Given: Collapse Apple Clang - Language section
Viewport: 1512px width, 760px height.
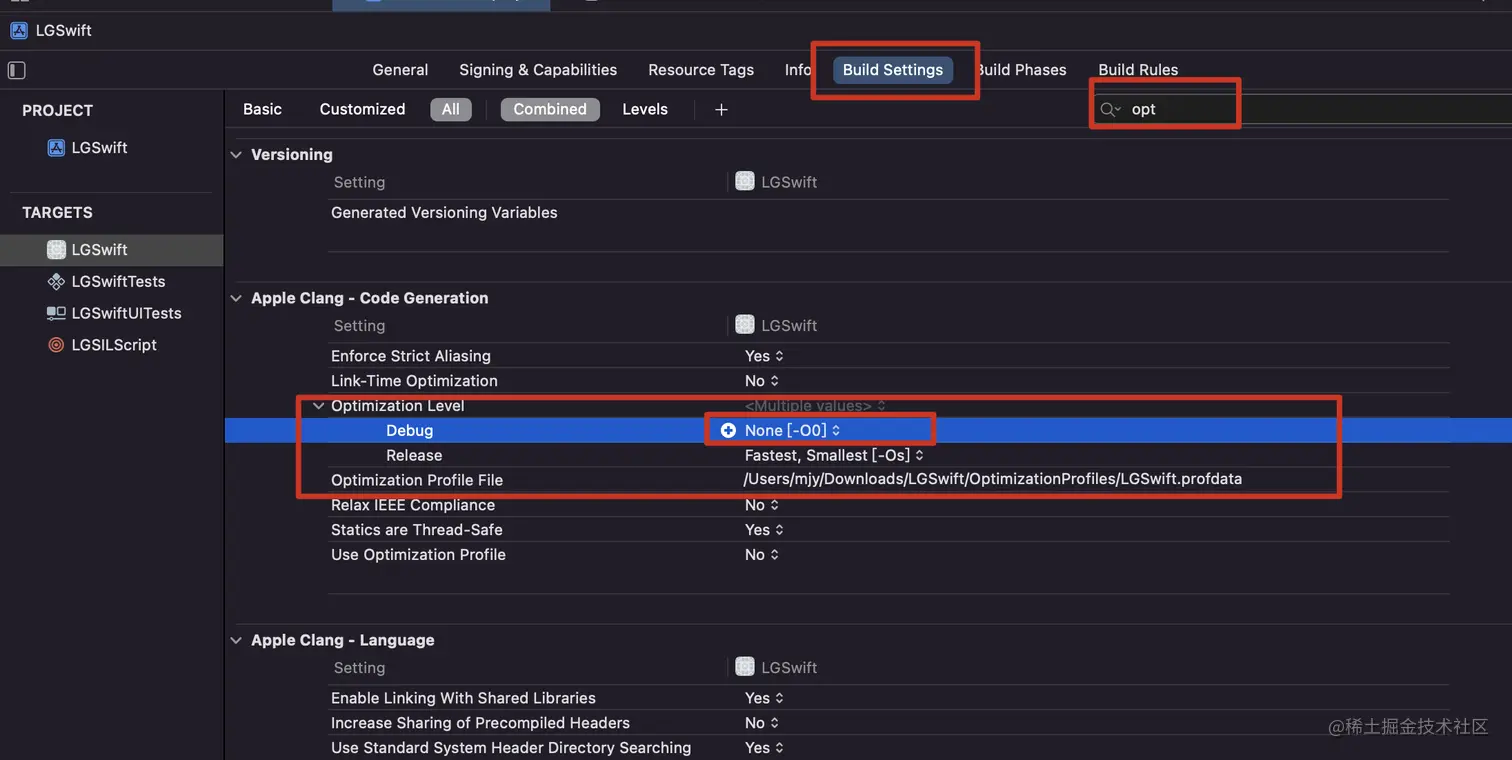Looking at the screenshot, I should tap(236, 640).
